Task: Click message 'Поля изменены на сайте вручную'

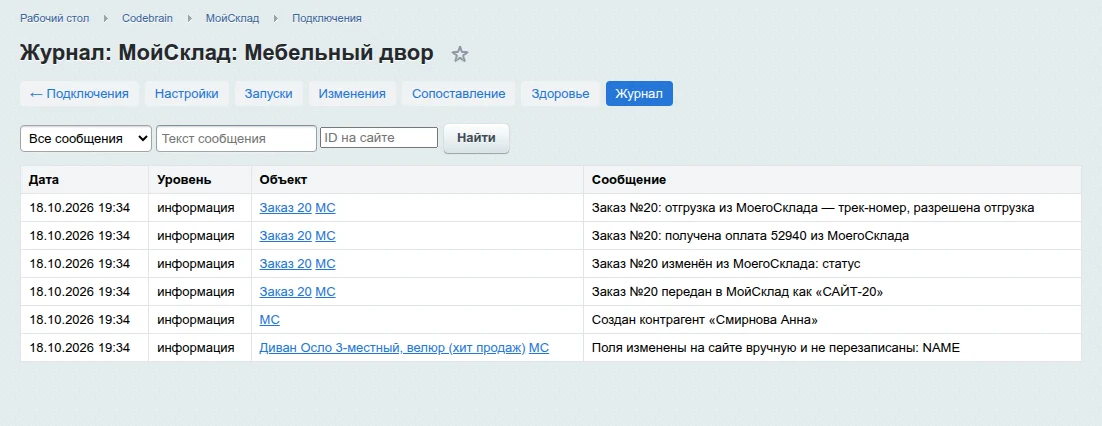Action: tap(776, 348)
